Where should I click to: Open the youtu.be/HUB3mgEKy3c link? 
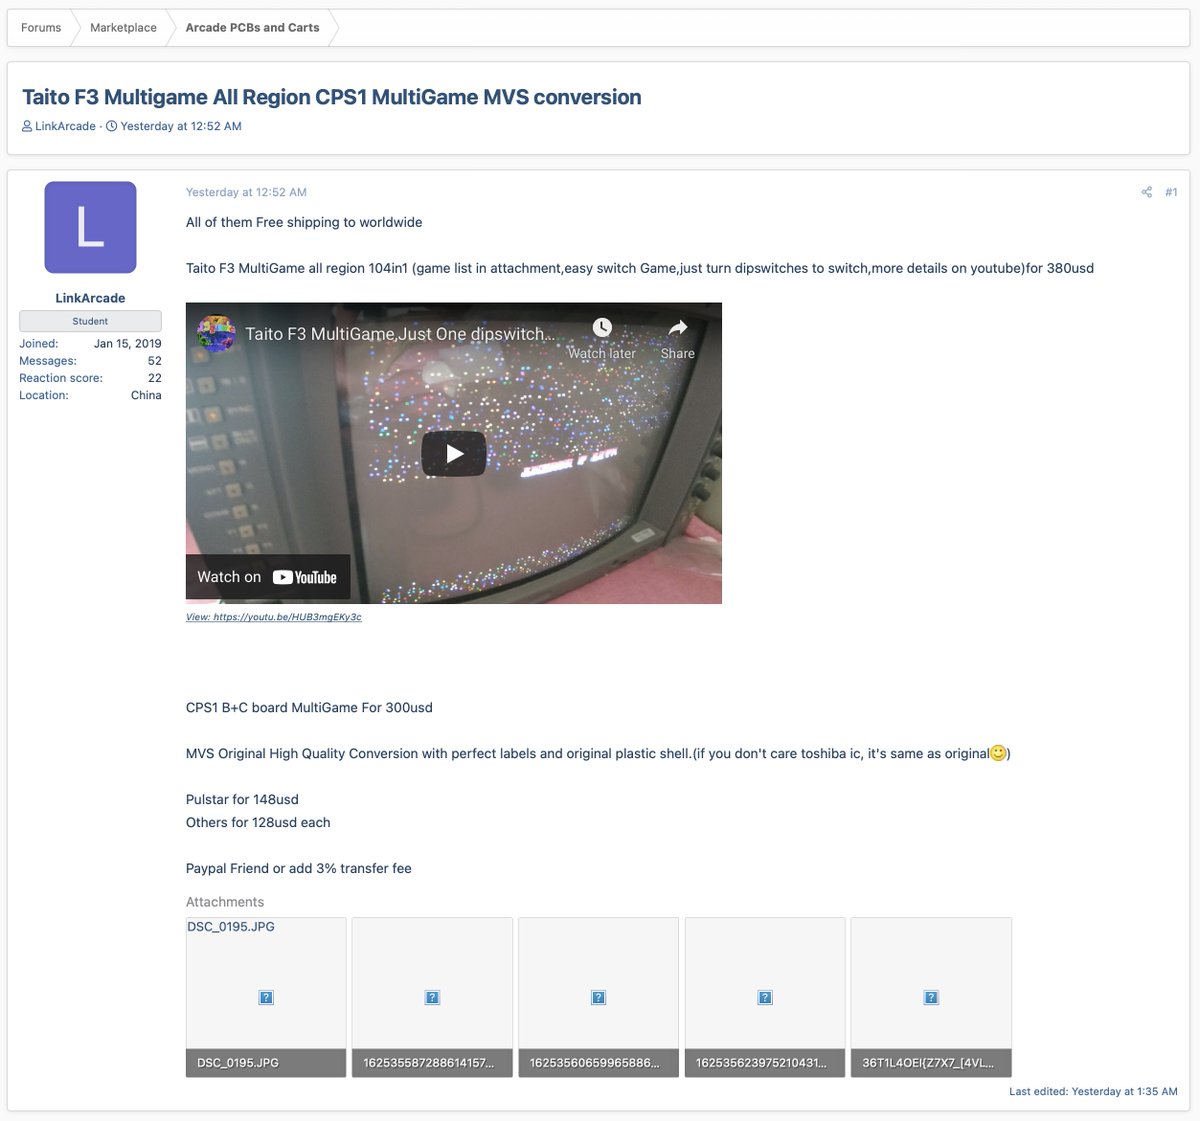[x=273, y=617]
